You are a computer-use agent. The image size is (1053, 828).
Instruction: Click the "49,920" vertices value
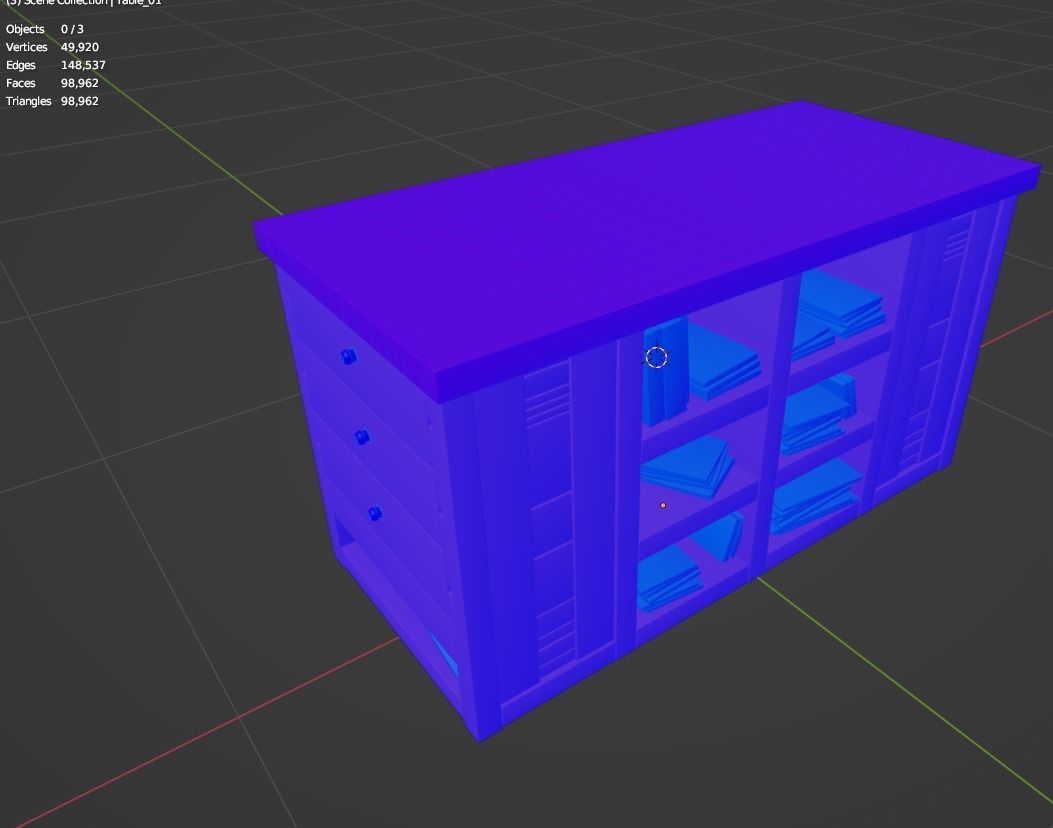tap(80, 47)
